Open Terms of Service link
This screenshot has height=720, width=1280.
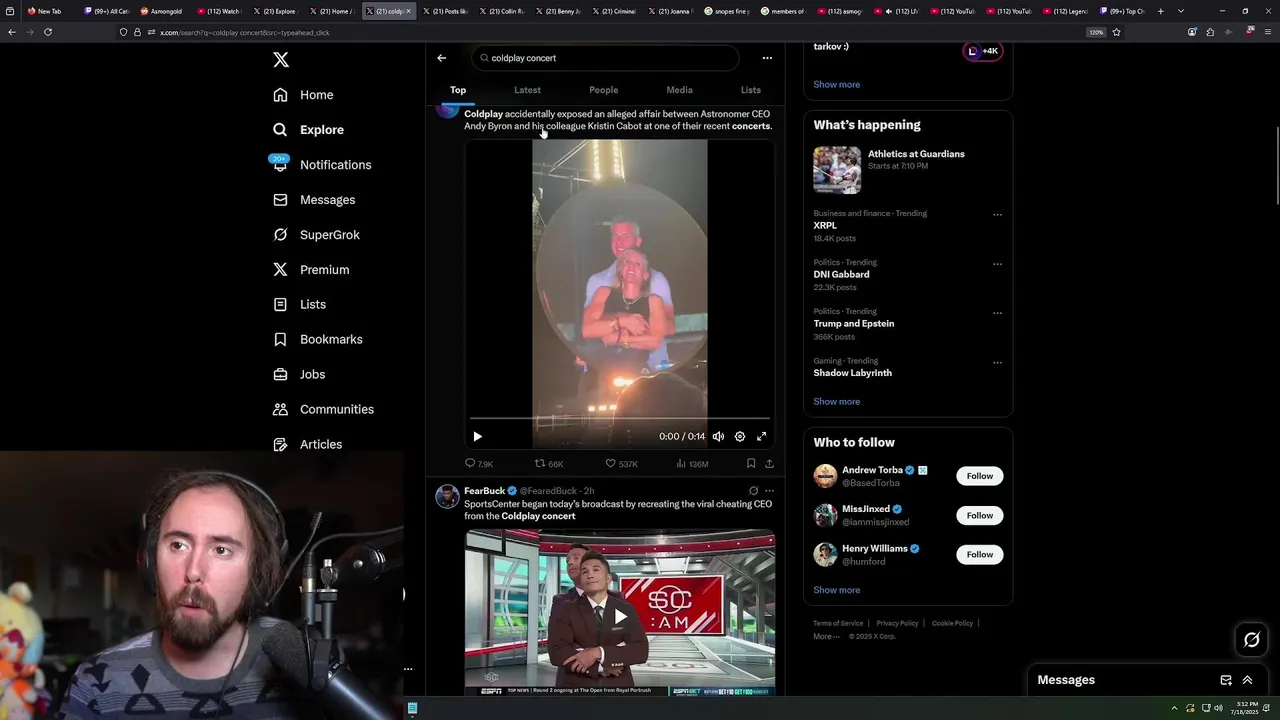(838, 623)
